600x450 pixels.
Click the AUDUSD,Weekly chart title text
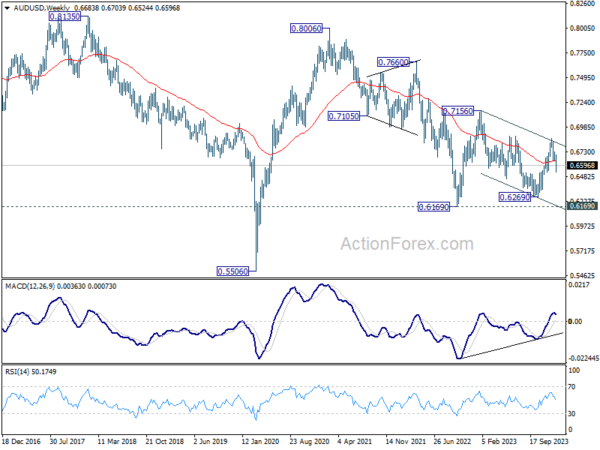coord(42,8)
